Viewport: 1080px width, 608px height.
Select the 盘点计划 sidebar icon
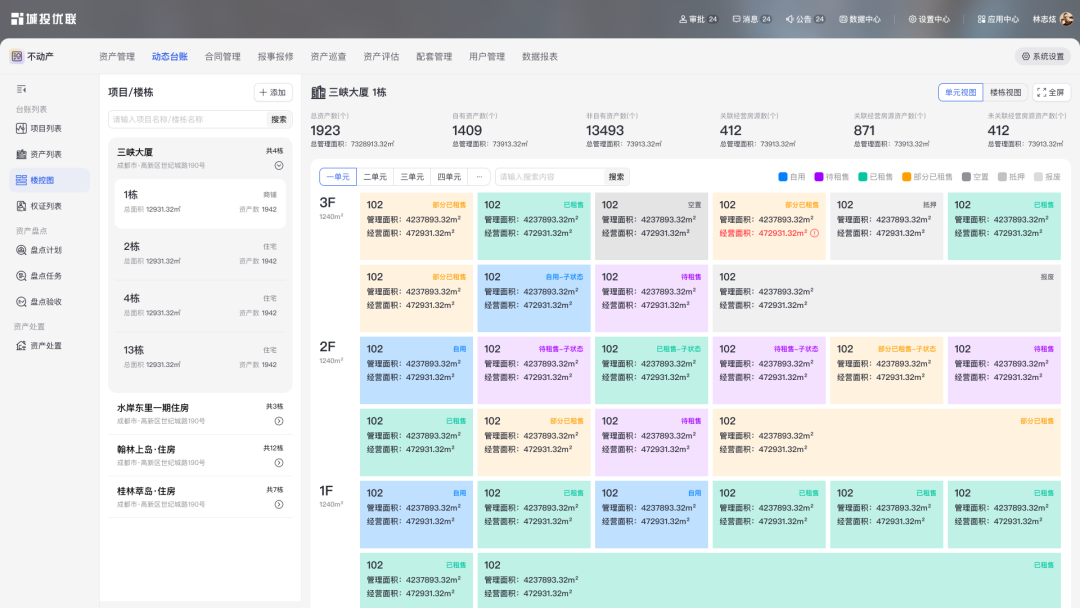coord(22,250)
